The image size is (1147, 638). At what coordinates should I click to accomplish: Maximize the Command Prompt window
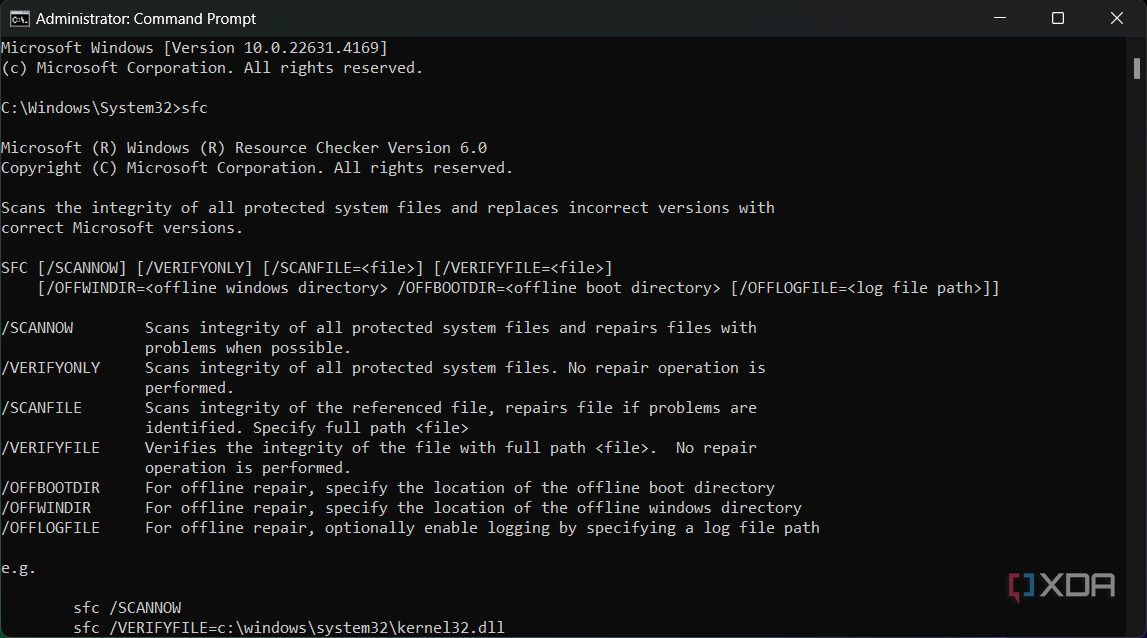1058,18
